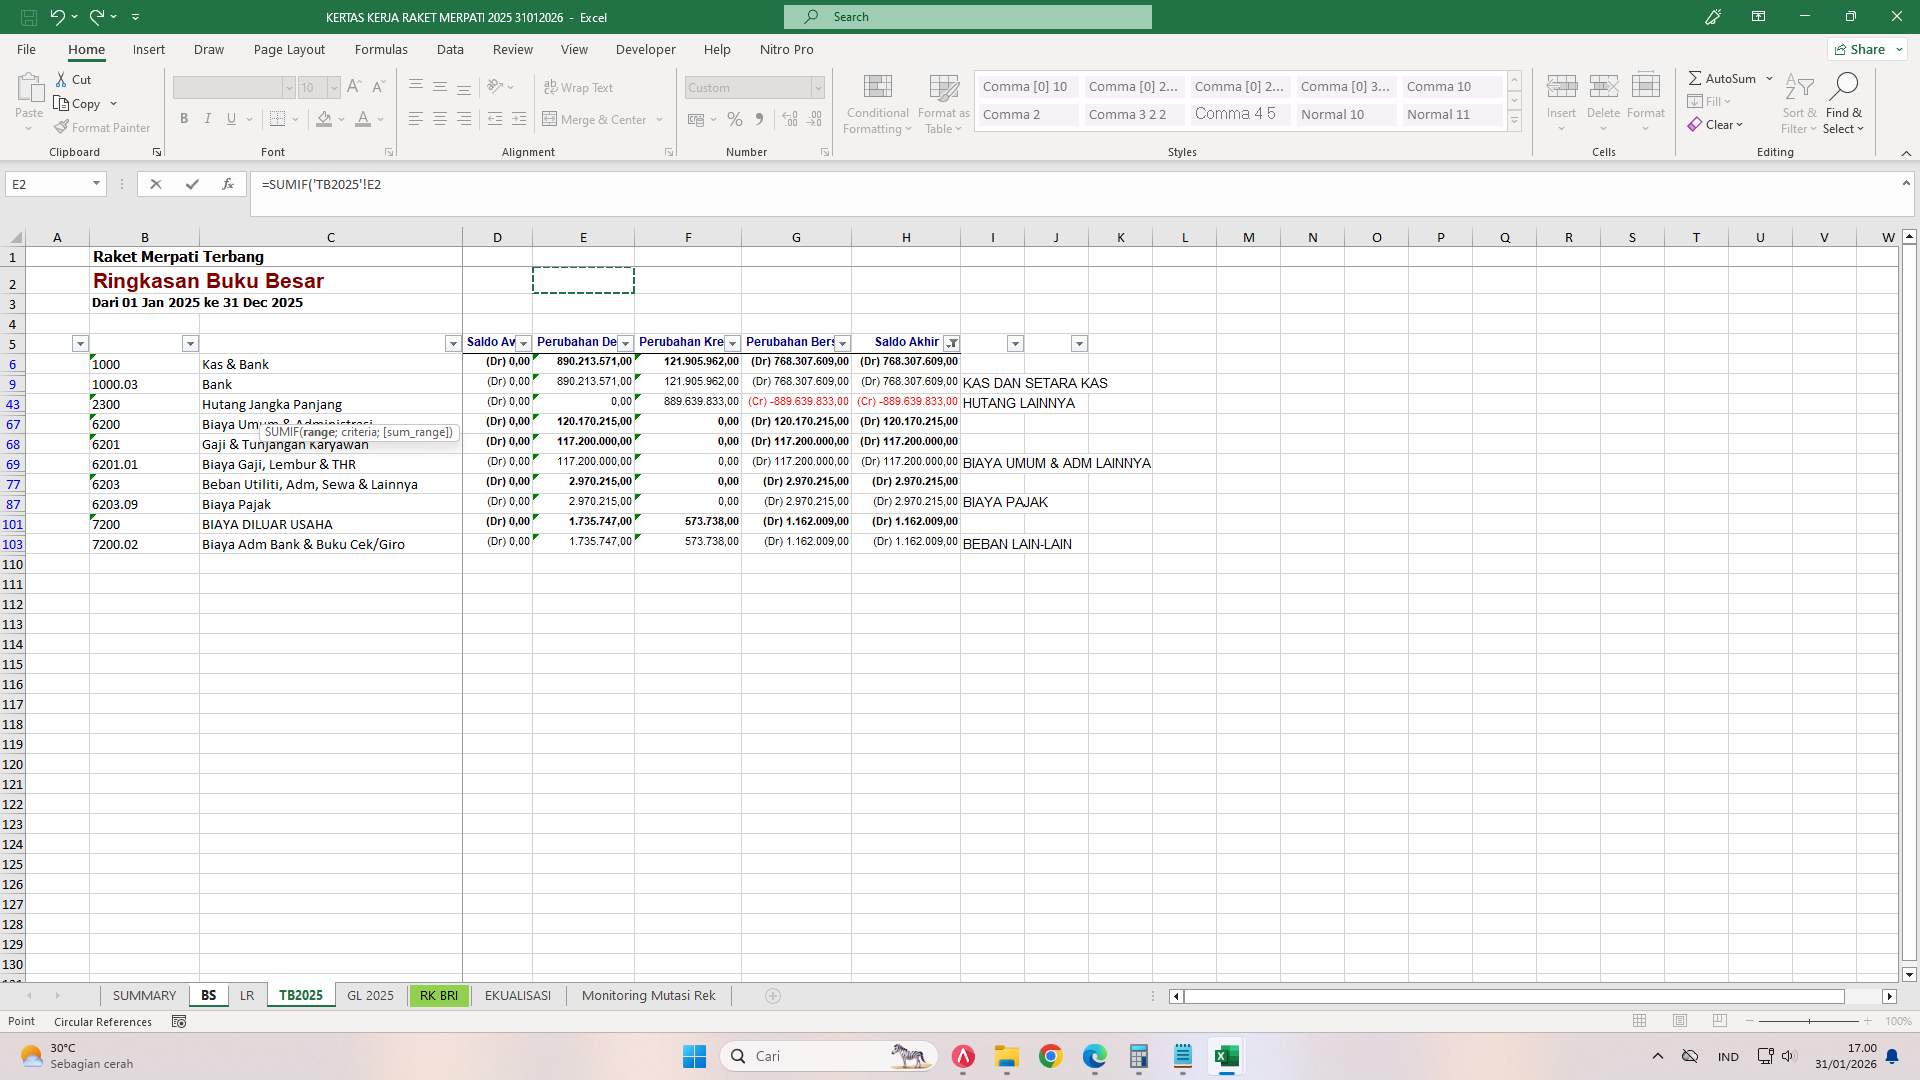Toggle italic formatting
This screenshot has height=1080, width=1920.
[x=208, y=118]
